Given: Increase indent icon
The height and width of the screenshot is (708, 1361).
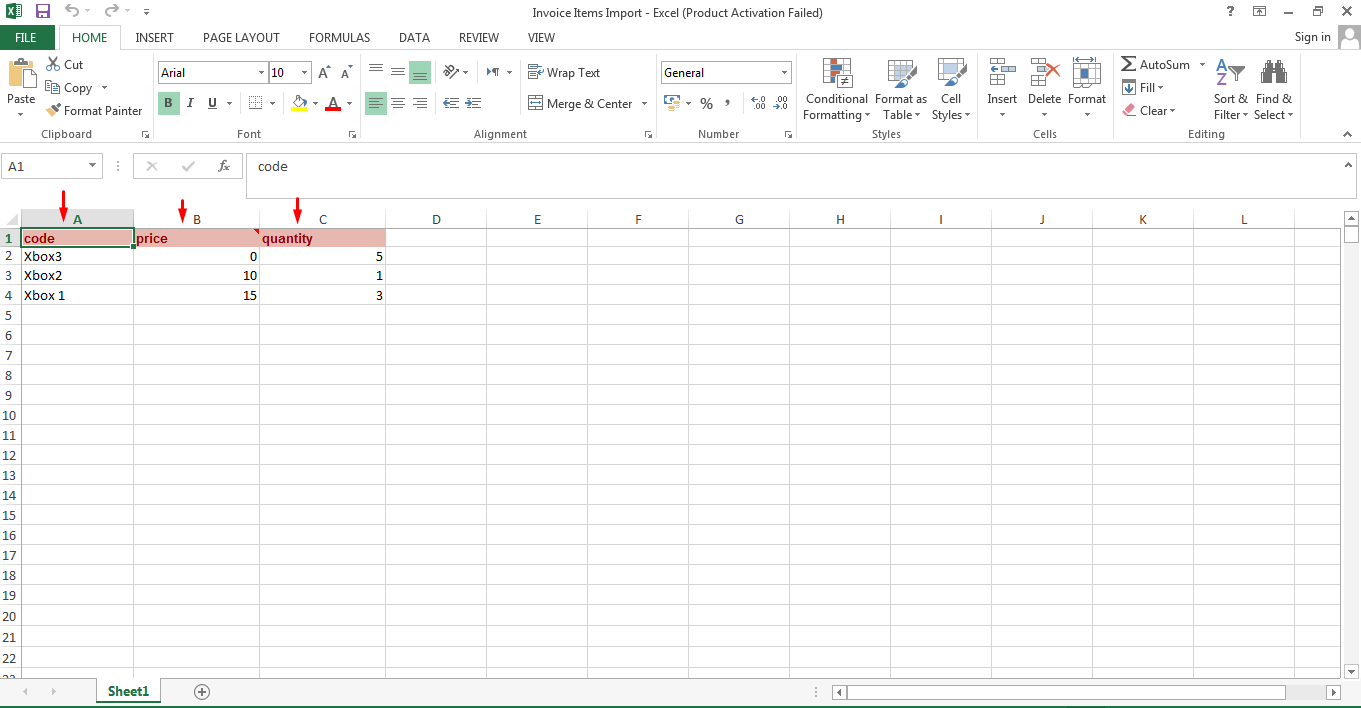Looking at the screenshot, I should click(474, 103).
